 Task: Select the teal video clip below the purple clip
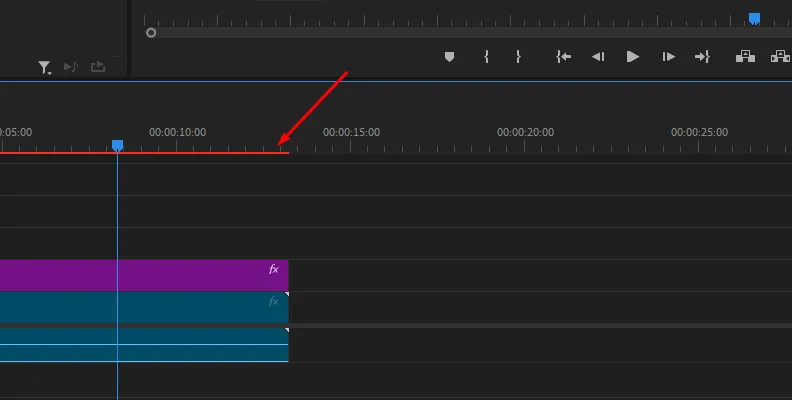click(144, 307)
